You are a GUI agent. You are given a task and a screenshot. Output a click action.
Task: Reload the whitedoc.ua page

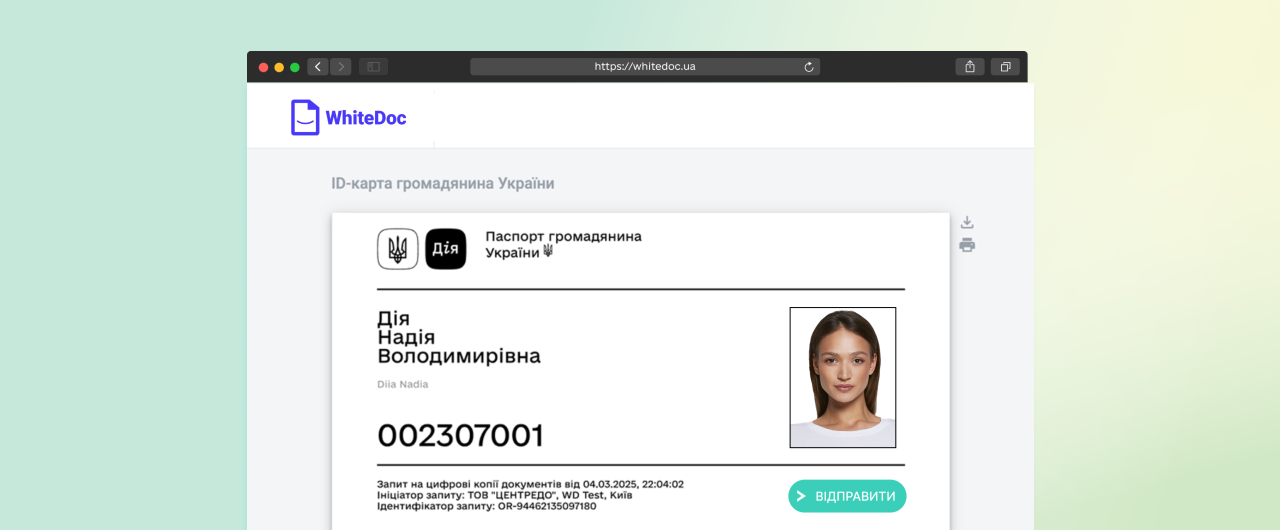pos(809,67)
